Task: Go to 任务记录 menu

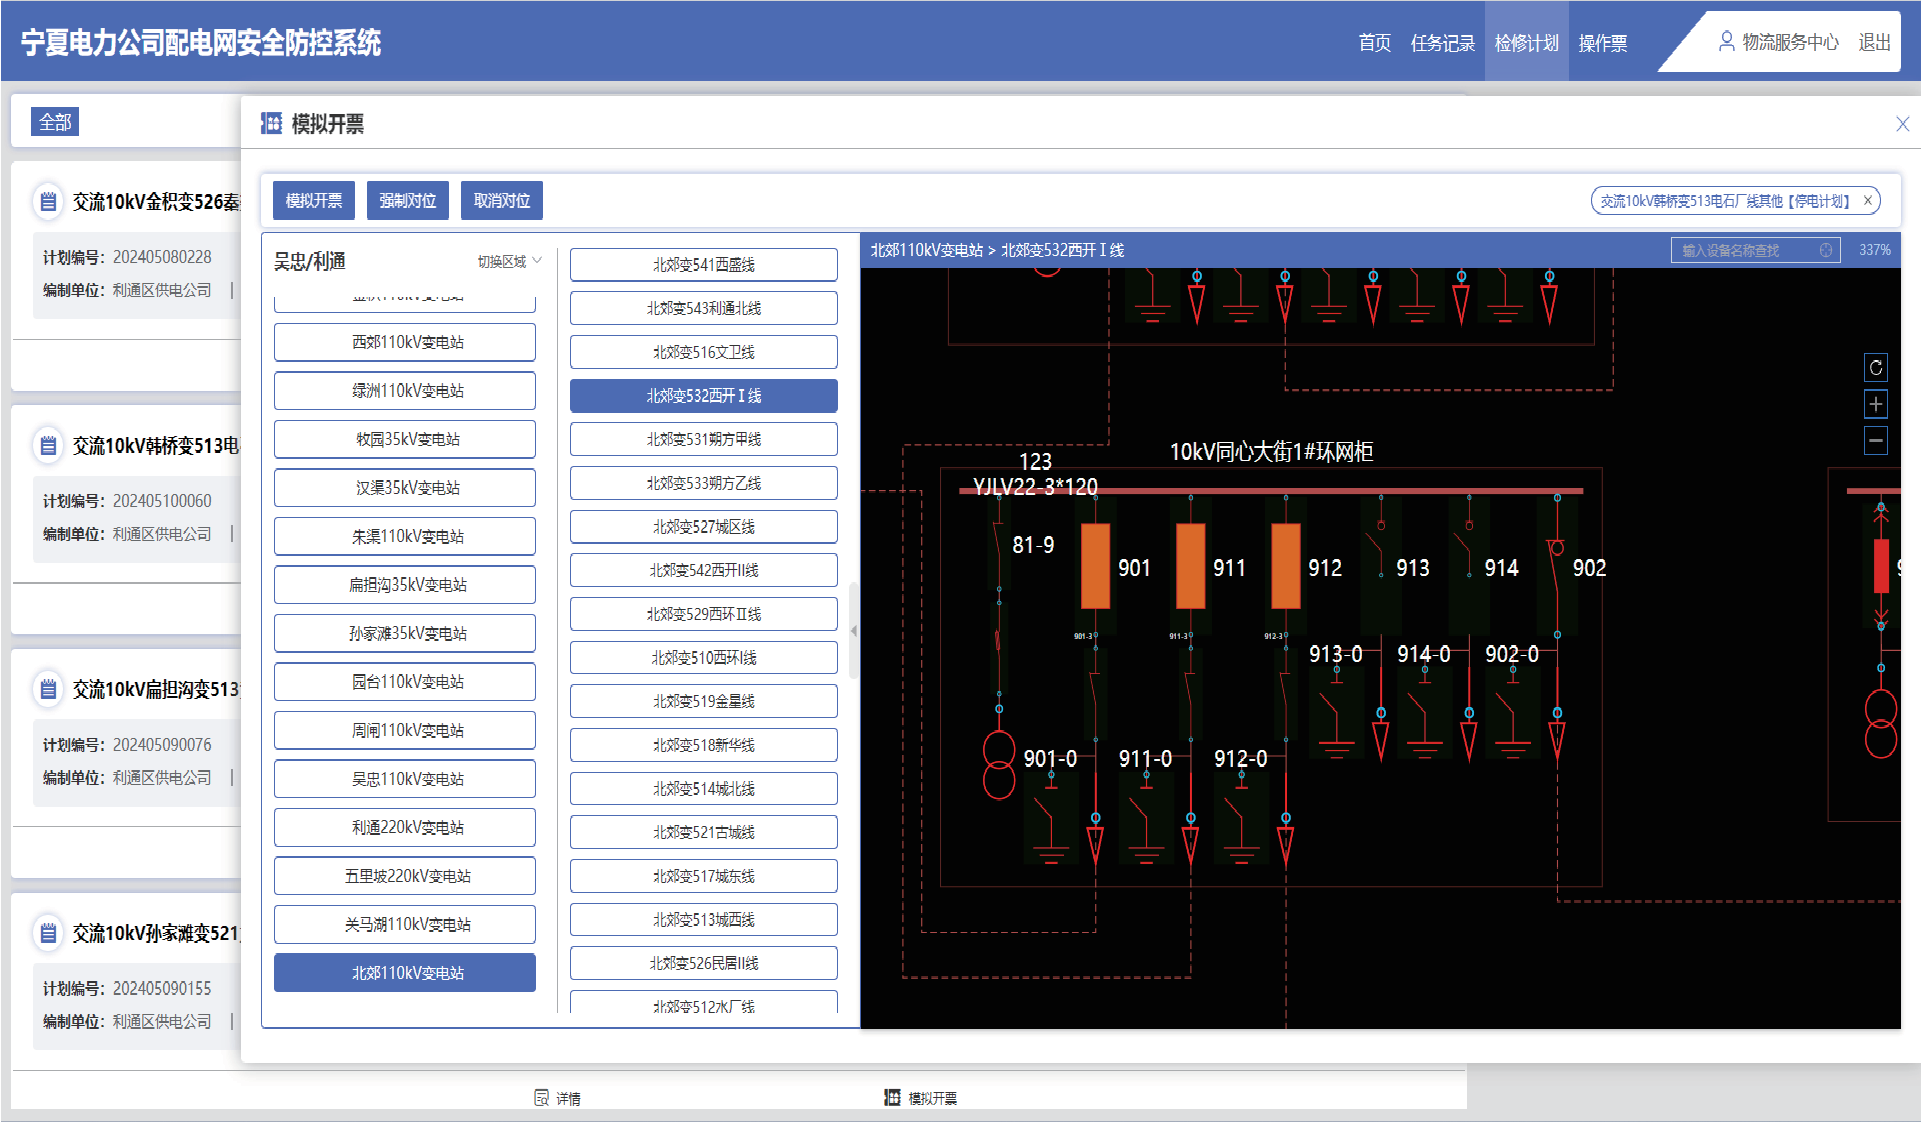Action: (x=1442, y=42)
